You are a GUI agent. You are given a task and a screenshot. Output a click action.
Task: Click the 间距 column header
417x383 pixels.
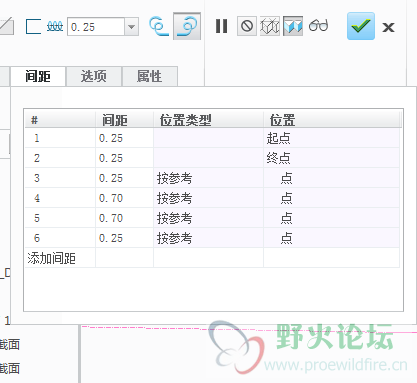coord(124,120)
